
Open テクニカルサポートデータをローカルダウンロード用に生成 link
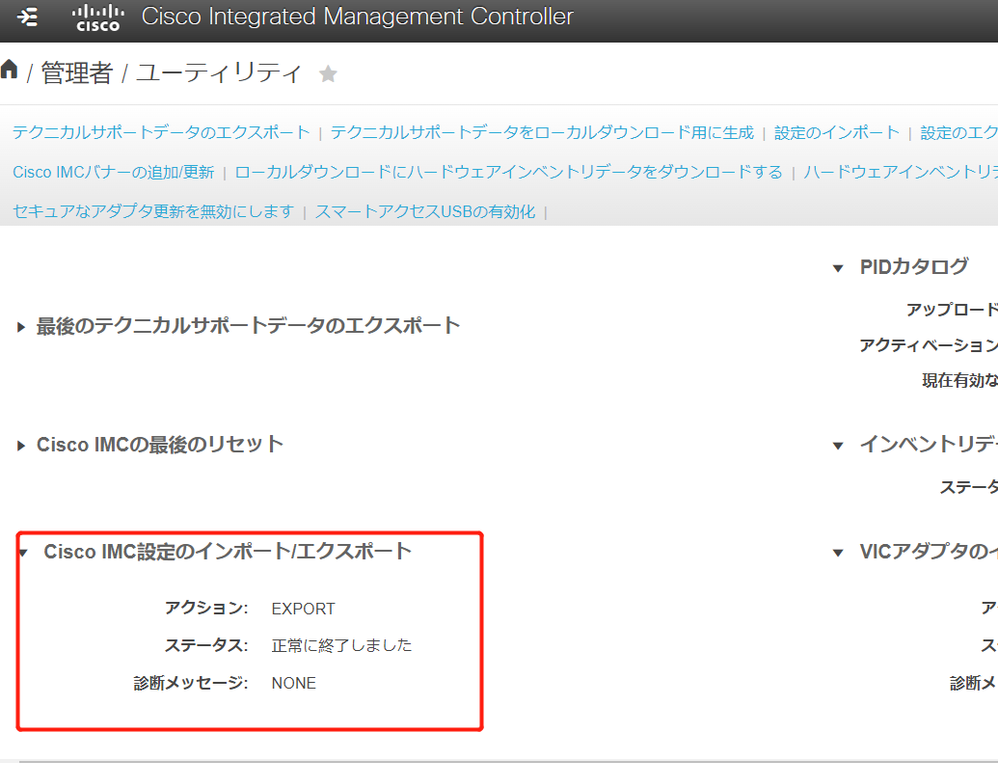pyautogui.click(x=542, y=132)
